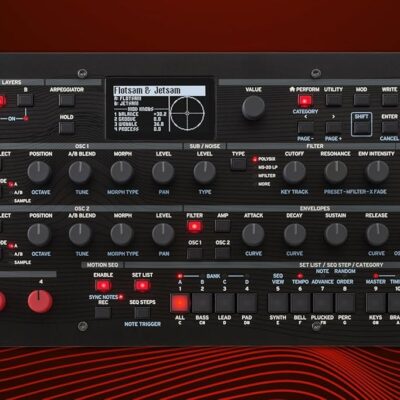
Task: Click OSC 1 A/B Blend knob
Action: point(80,172)
